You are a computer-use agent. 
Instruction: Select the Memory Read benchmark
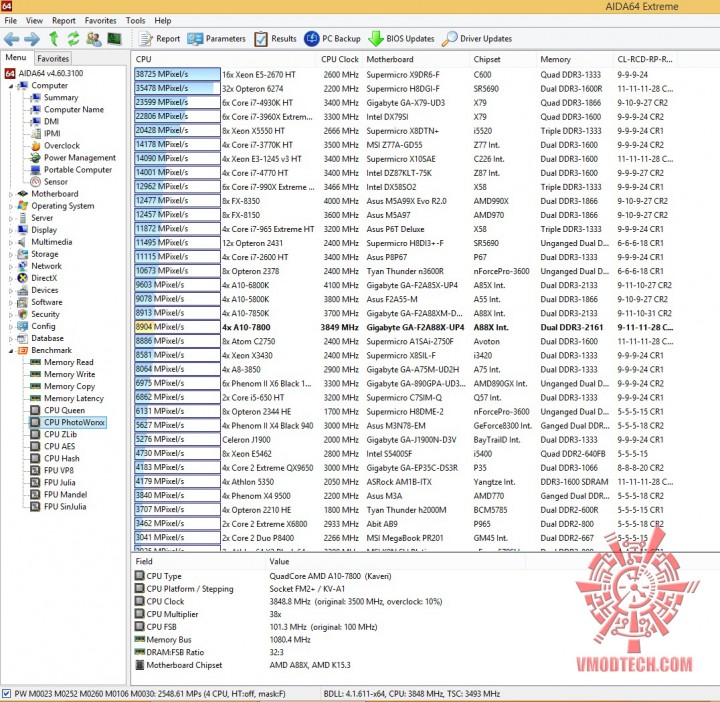click(62, 362)
